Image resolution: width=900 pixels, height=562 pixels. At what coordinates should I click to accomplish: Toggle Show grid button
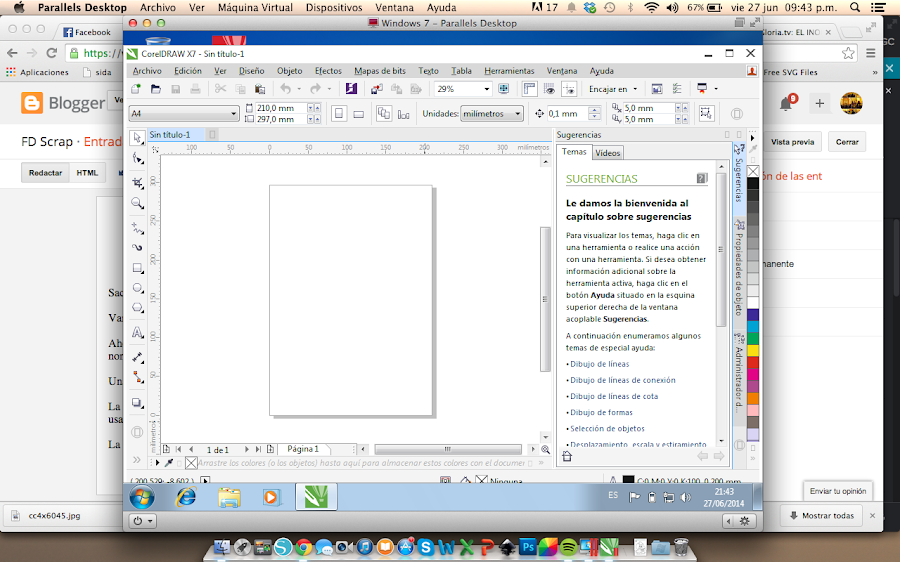[x=549, y=89]
